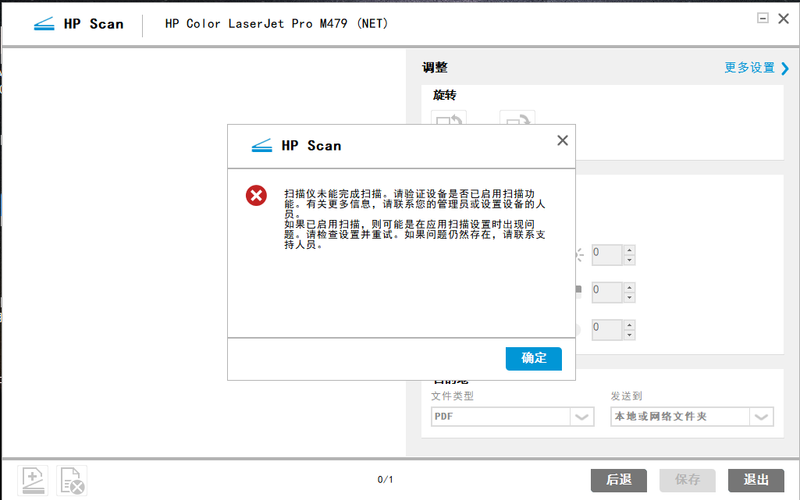Expand the 发送到 destination dropdown

[762, 417]
